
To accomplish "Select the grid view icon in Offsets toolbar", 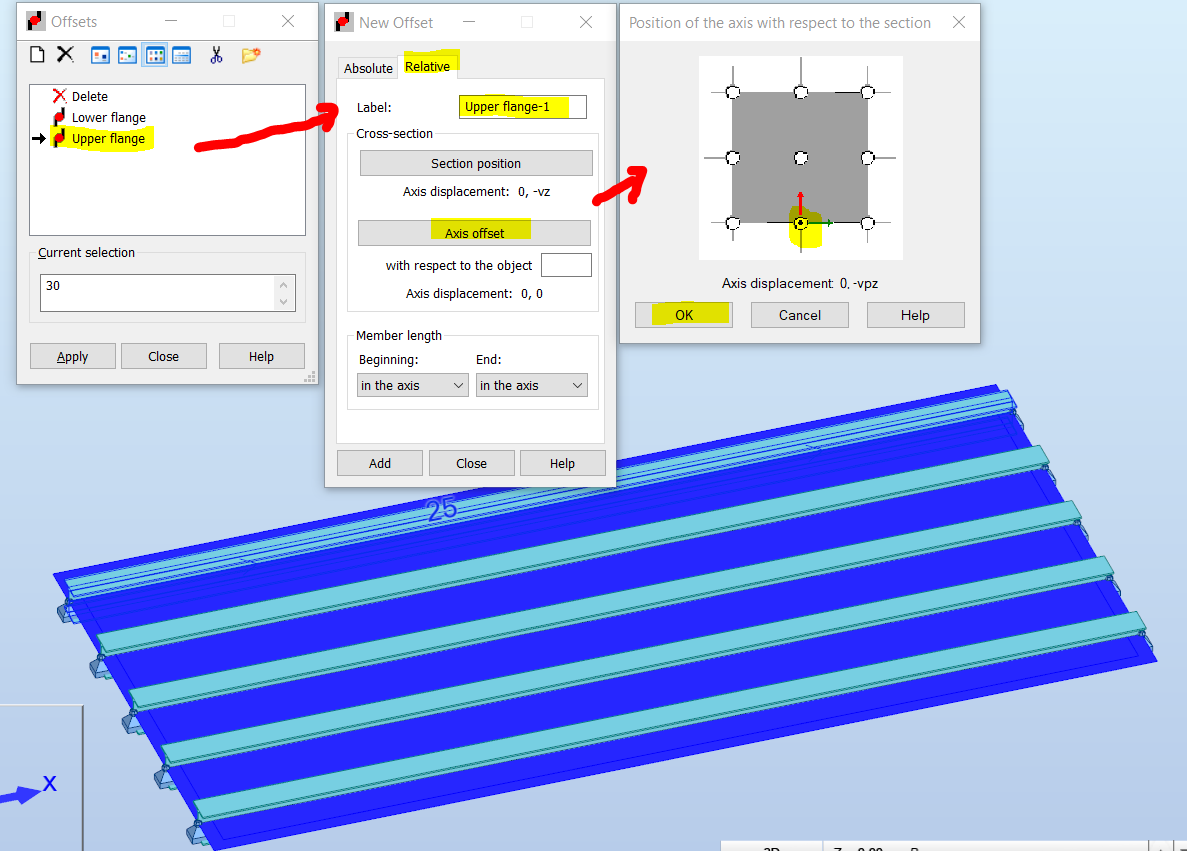I will pyautogui.click(x=154, y=54).
